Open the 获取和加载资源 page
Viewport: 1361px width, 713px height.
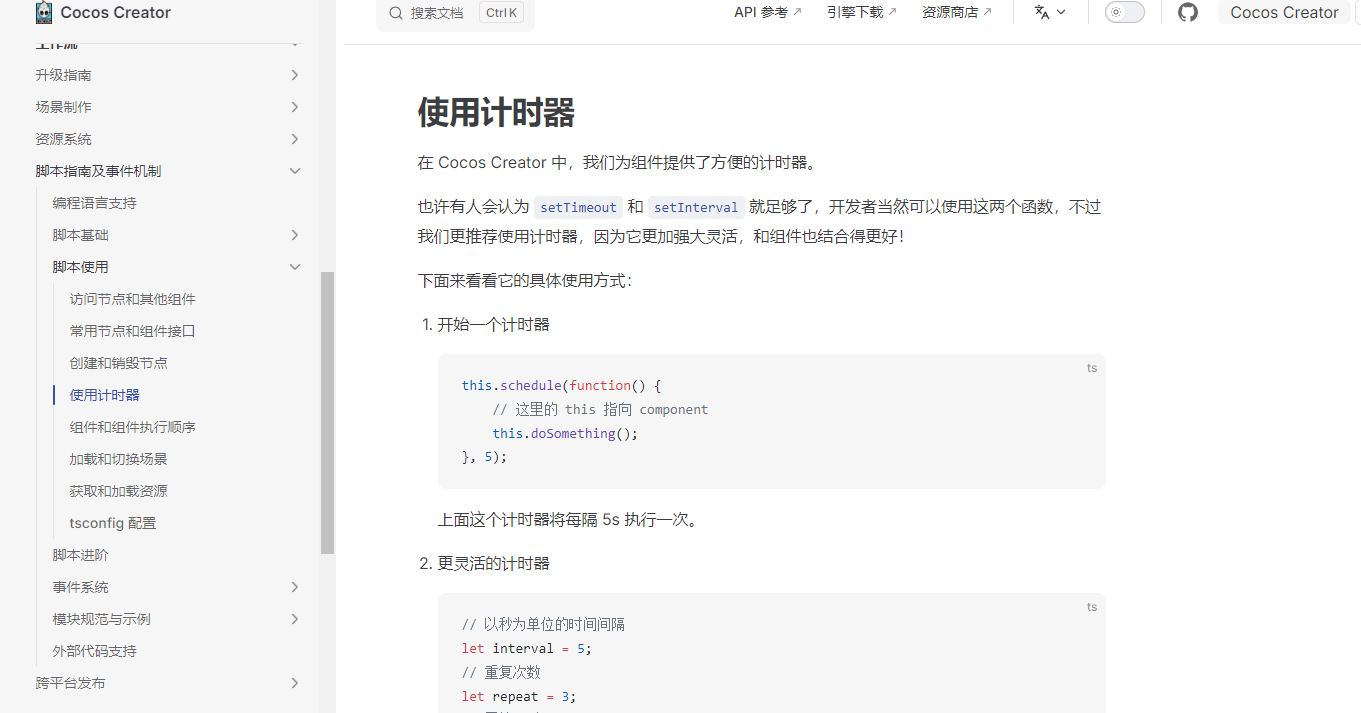pos(119,491)
